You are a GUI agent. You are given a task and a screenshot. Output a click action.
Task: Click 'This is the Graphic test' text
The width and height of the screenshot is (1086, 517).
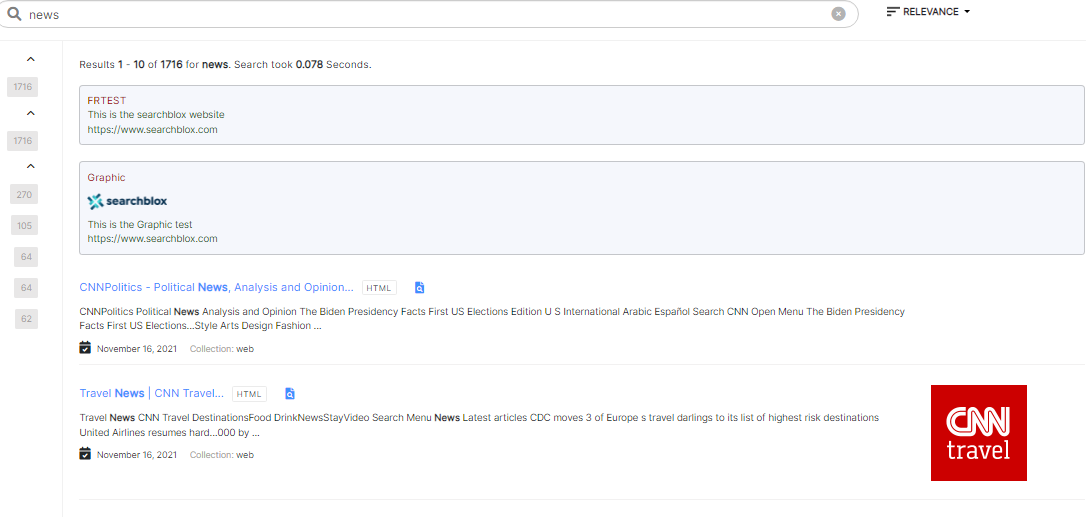click(140, 225)
